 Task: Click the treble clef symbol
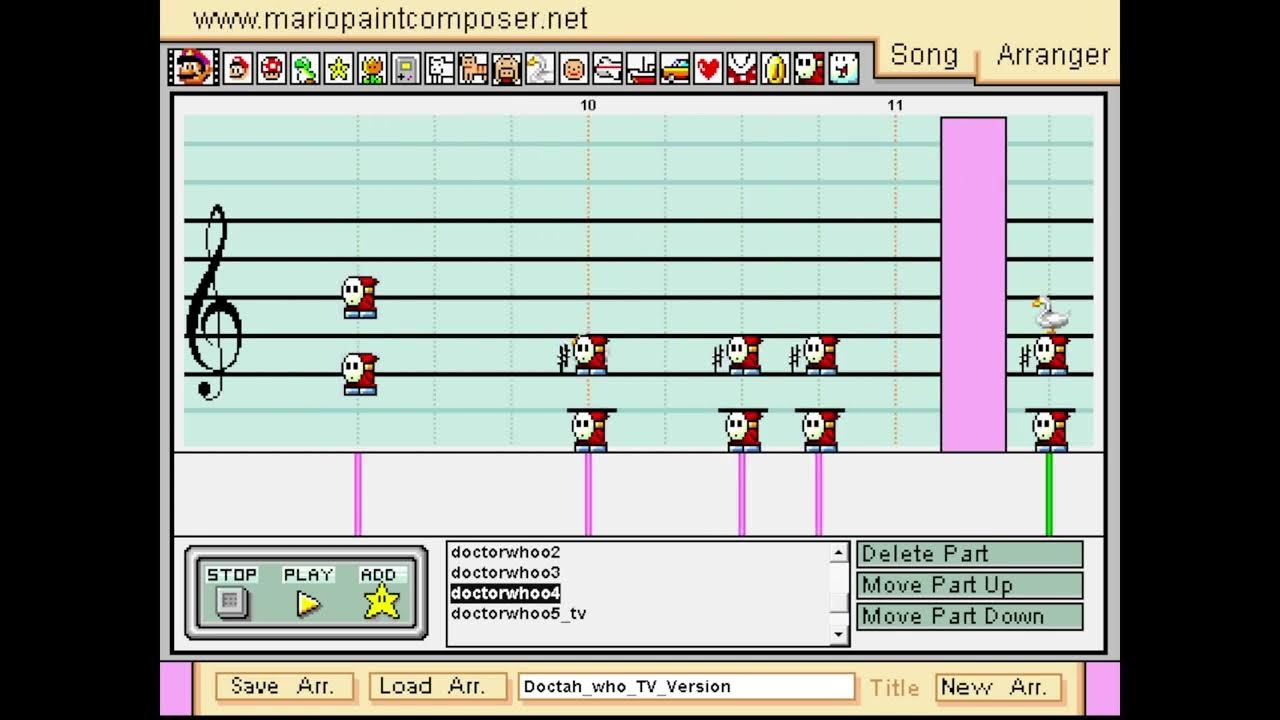point(214,303)
